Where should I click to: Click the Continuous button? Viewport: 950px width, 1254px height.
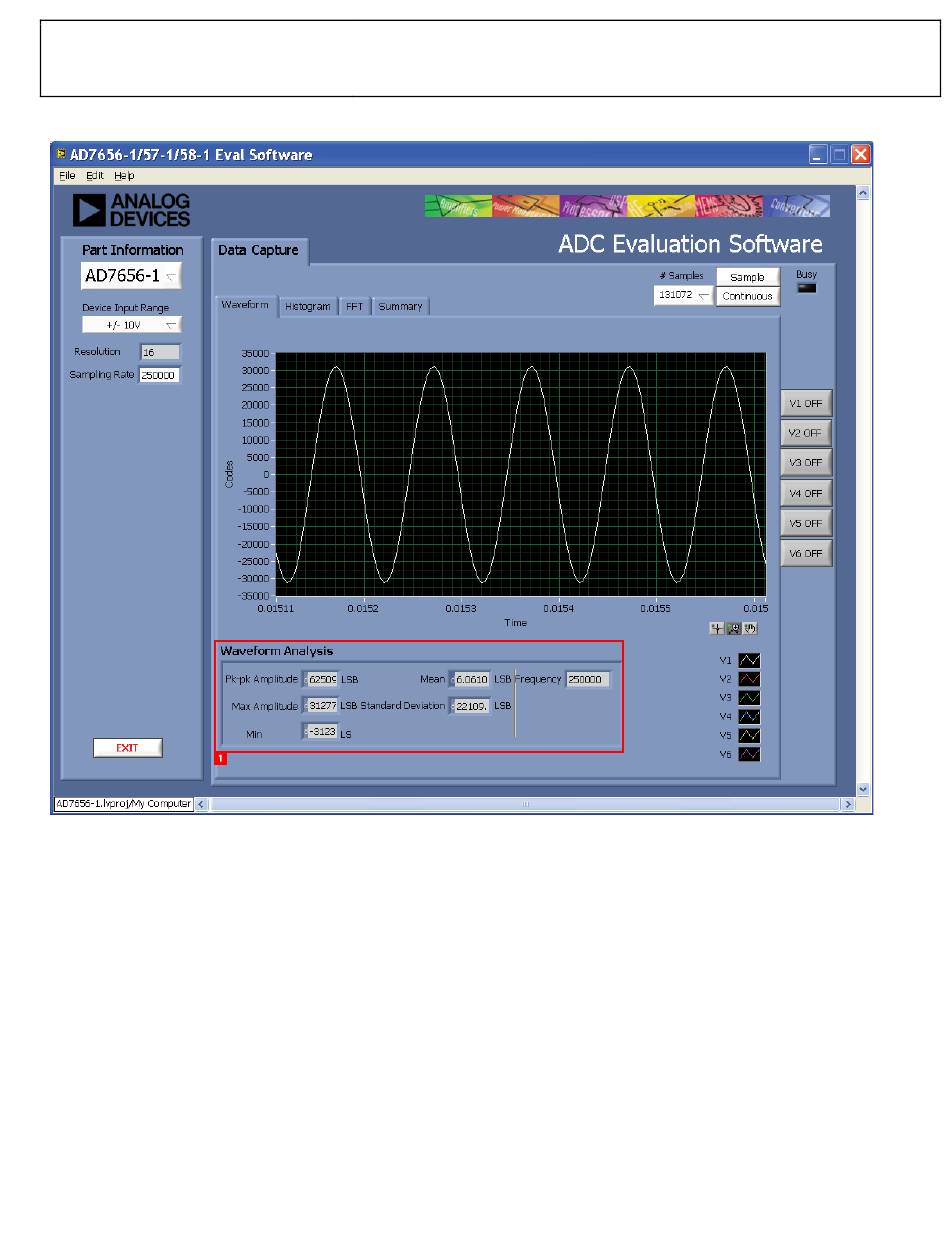click(x=747, y=296)
